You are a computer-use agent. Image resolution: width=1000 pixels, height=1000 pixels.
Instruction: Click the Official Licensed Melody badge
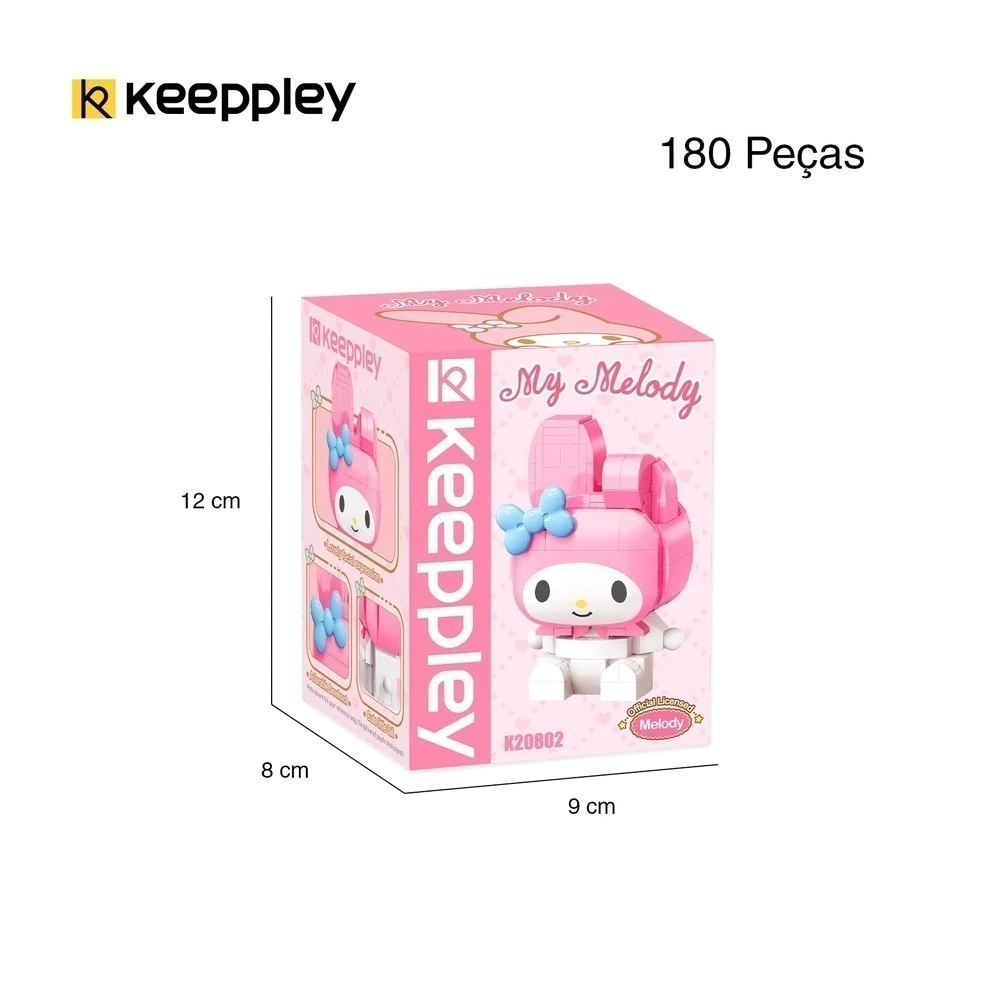coord(661,719)
